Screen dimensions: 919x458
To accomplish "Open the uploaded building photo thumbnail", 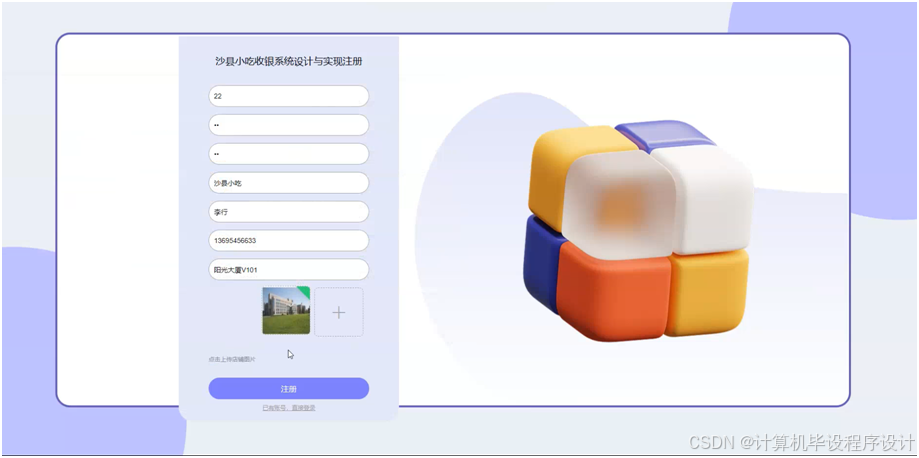I will coord(286,311).
